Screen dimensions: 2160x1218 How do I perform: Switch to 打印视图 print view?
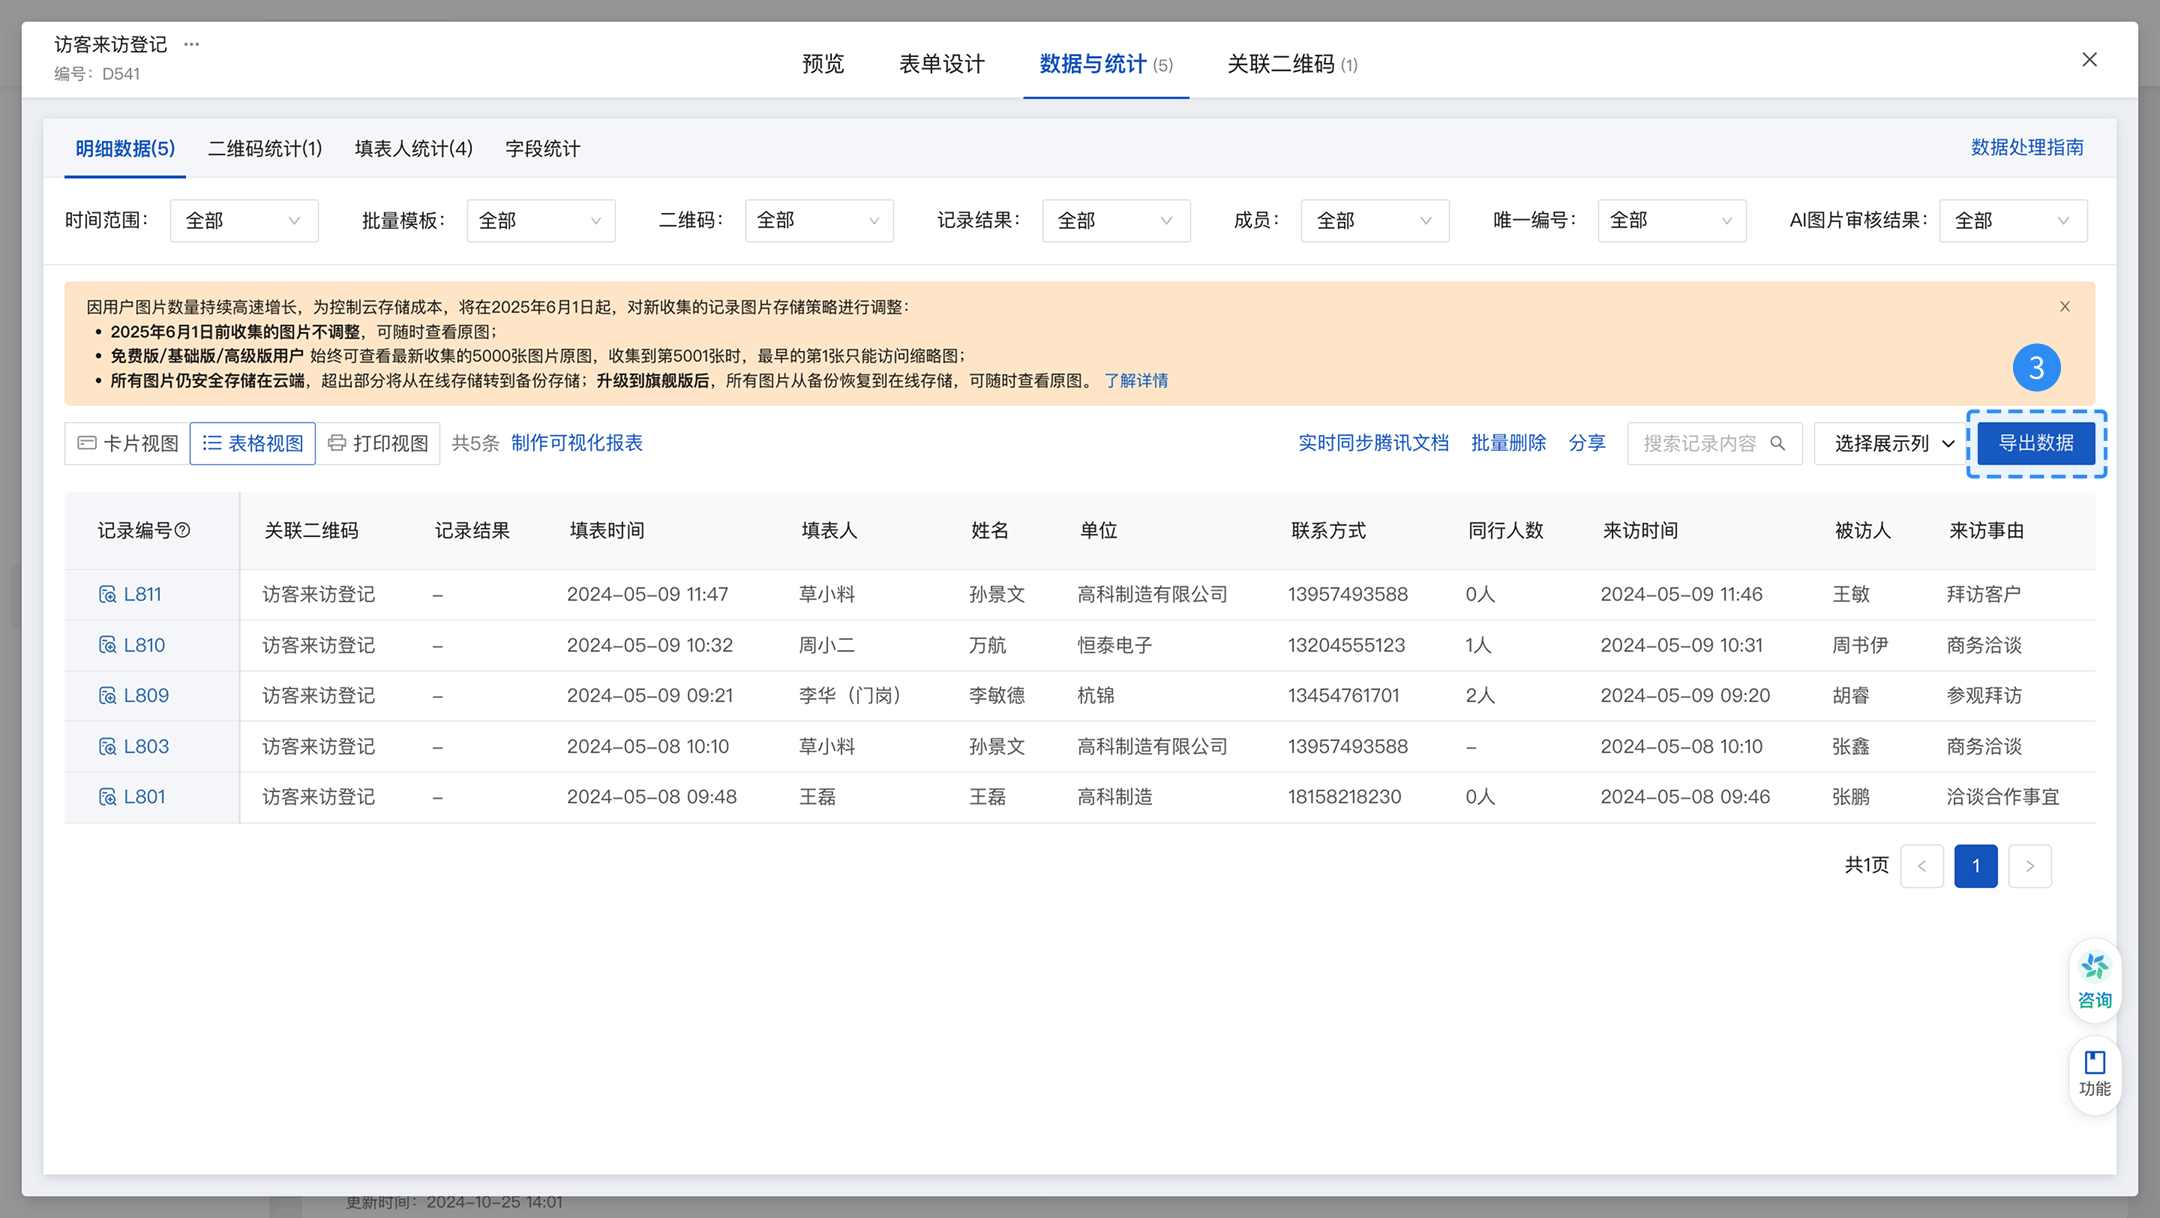click(x=377, y=443)
